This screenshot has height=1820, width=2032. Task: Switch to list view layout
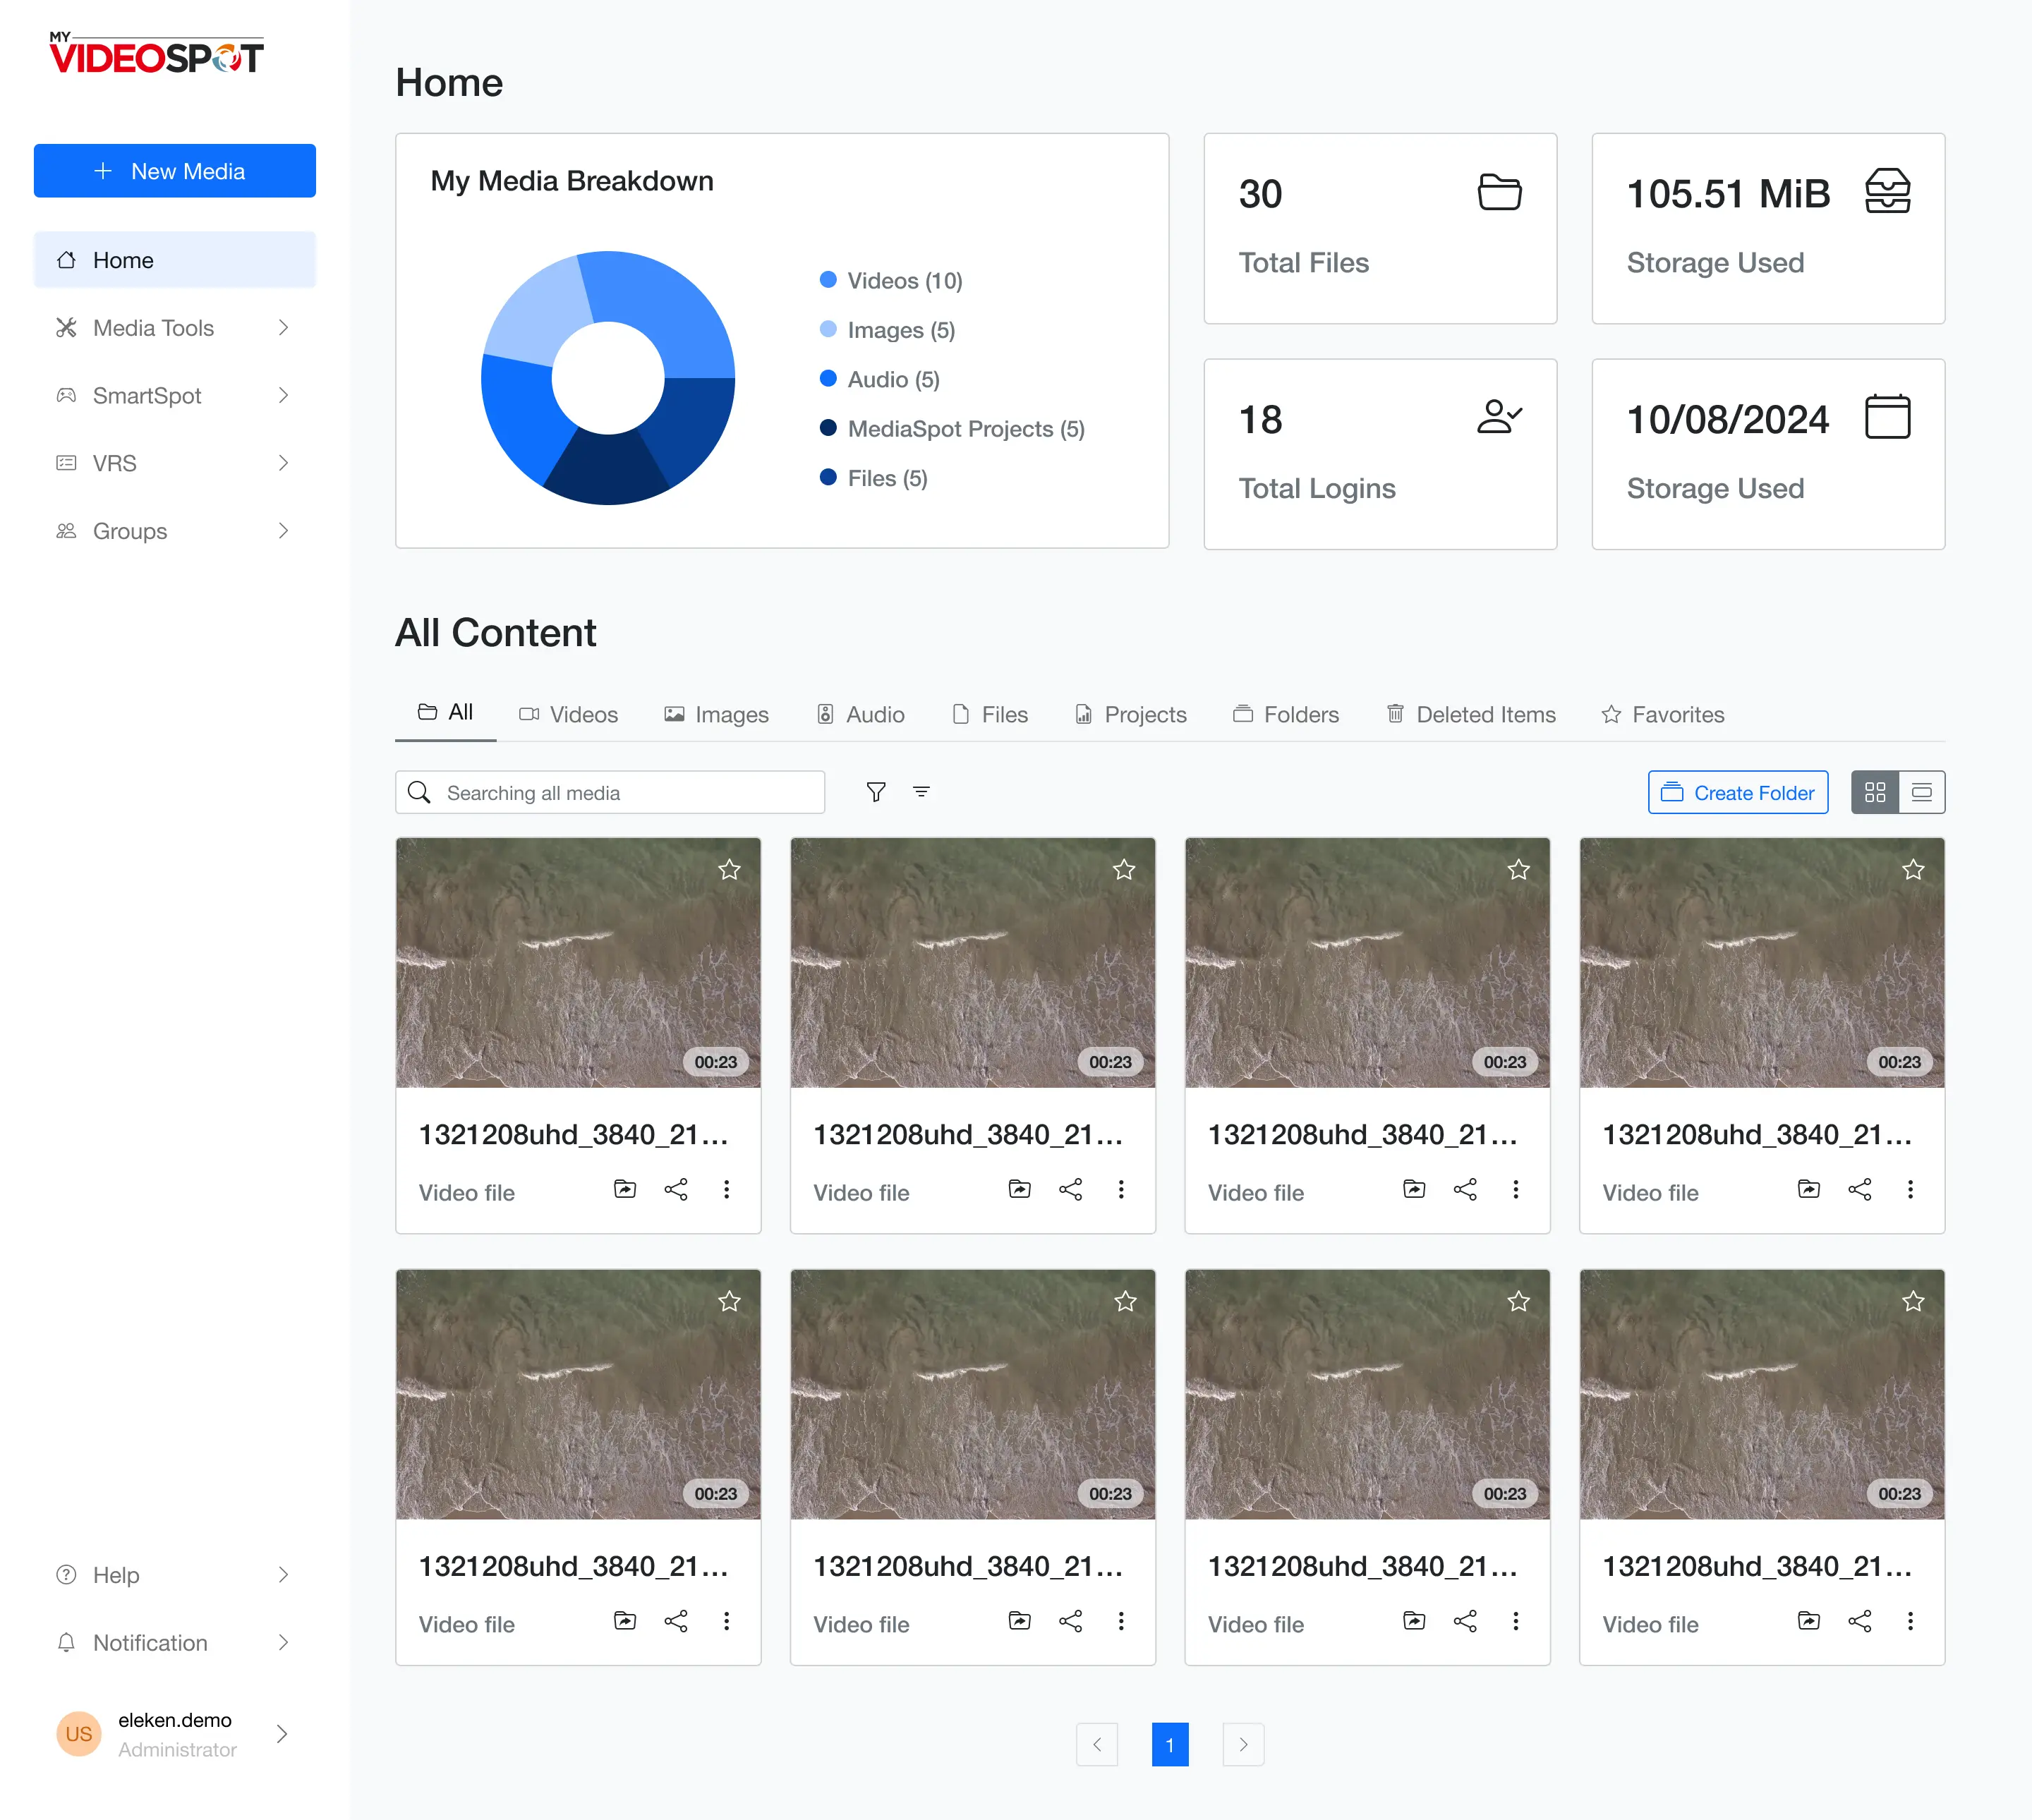coord(1921,792)
